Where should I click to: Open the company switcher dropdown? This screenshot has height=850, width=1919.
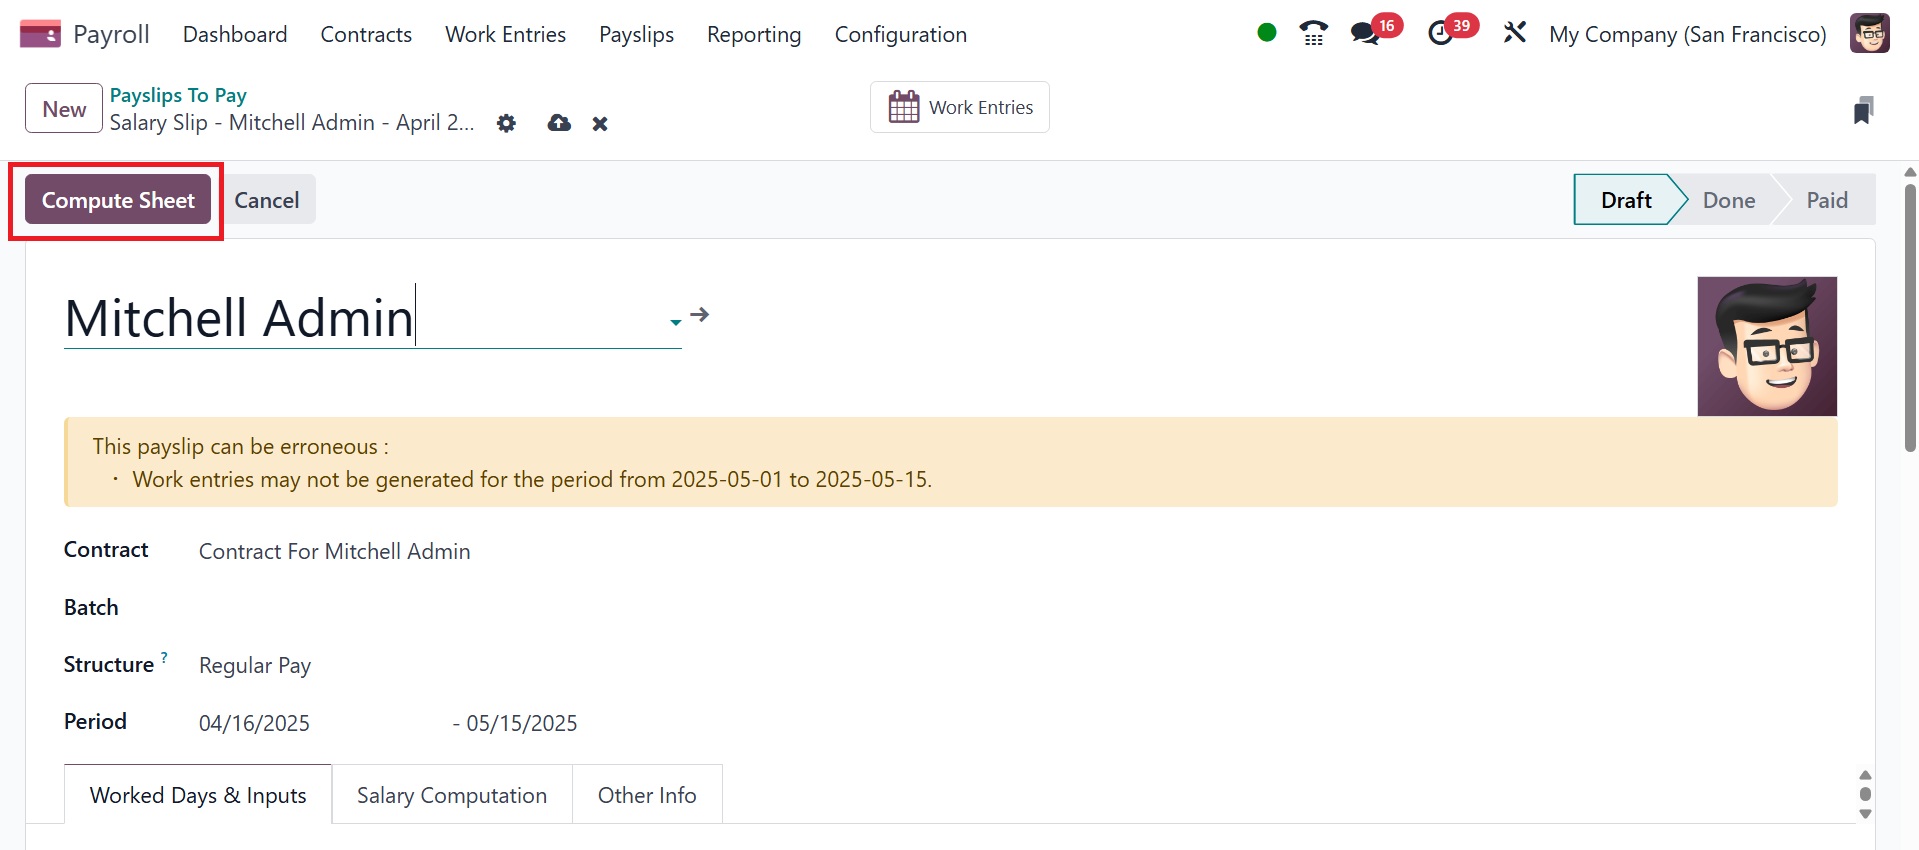coord(1687,34)
